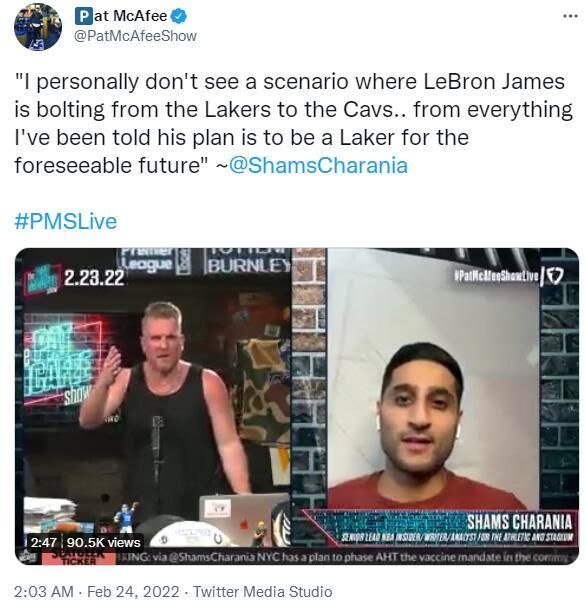Screen dimensions: 586x611
Task: Open the tweet's three-dot more menu
Action: click(570, 16)
